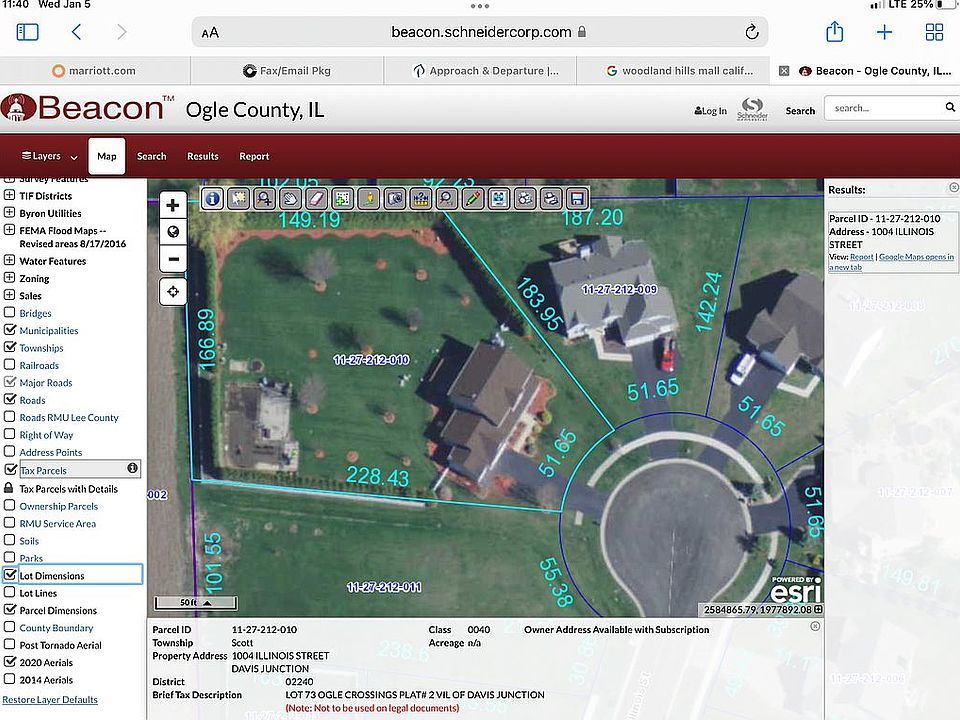Viewport: 960px width, 720px height.
Task: Enable the Address Points layer
Action: click(10, 451)
